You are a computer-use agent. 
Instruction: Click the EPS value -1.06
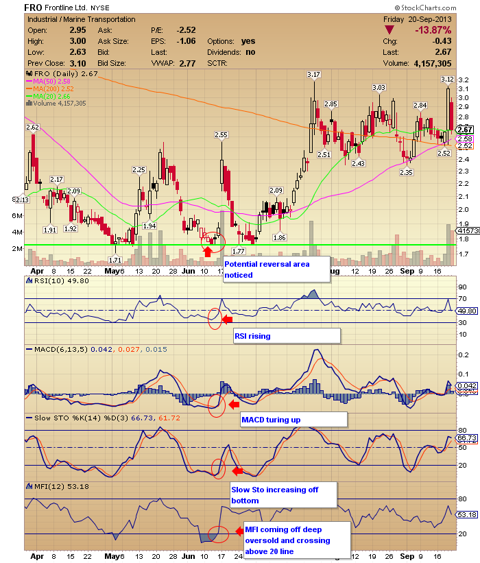click(186, 41)
